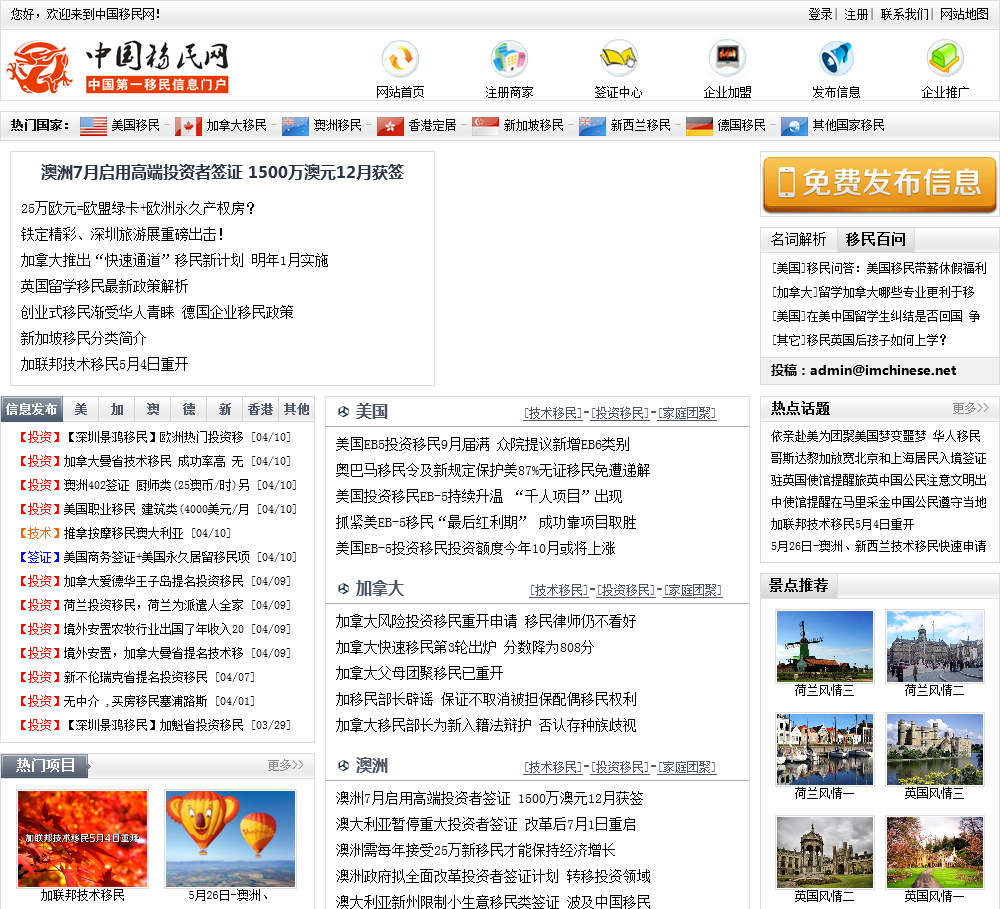Open 美国商务签证 listing with 签证 tag
This screenshot has height=909, width=1000.
pyautogui.click(x=158, y=557)
